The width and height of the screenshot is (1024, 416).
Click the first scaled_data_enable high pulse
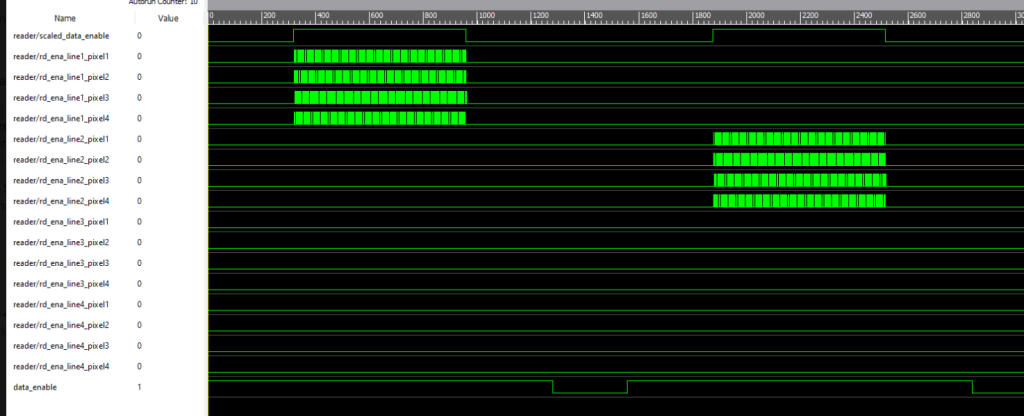380,35
